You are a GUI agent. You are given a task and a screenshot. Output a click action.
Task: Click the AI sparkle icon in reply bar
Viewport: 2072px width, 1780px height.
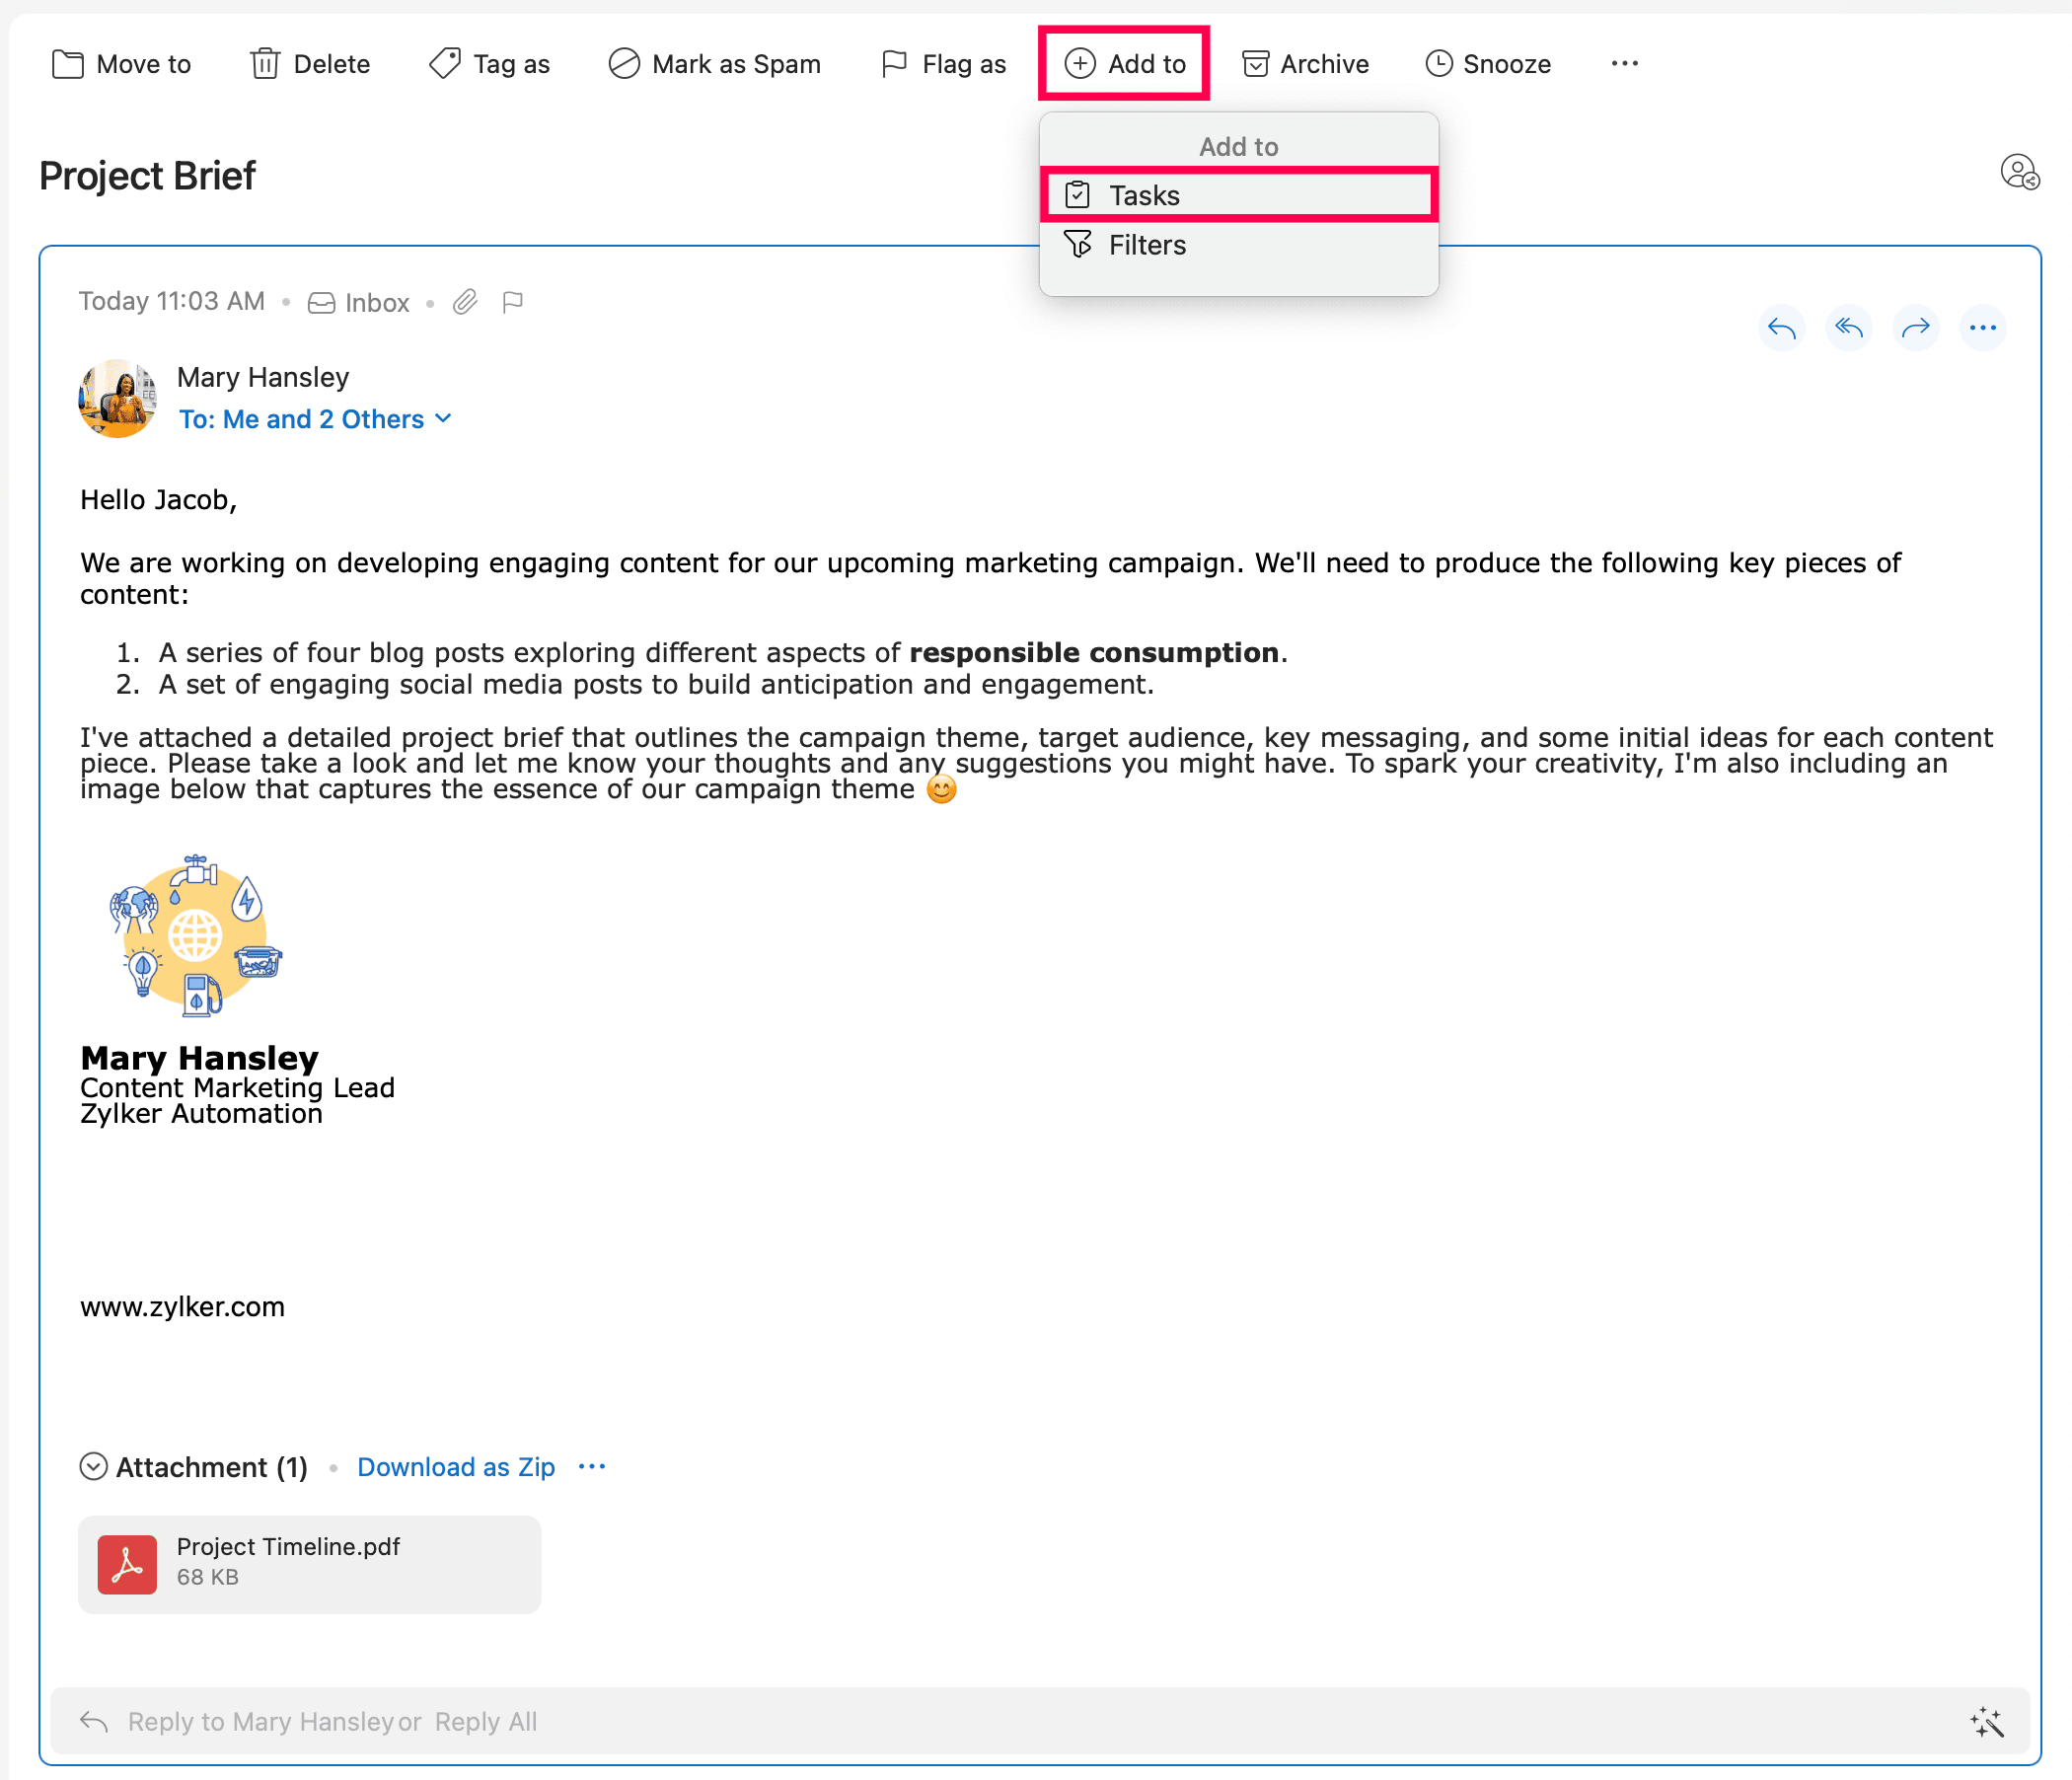(x=1987, y=1722)
